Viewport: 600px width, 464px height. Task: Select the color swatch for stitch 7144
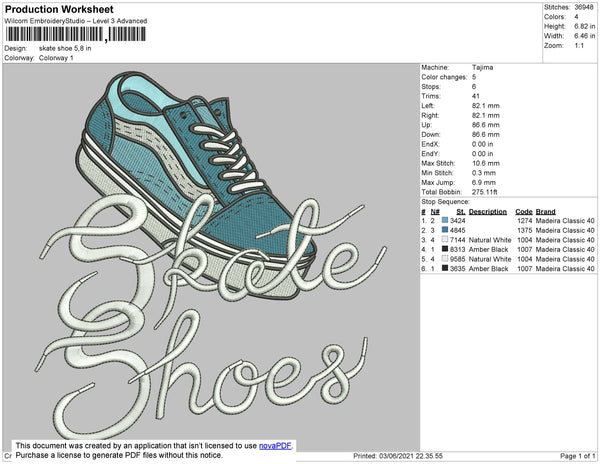pos(445,239)
